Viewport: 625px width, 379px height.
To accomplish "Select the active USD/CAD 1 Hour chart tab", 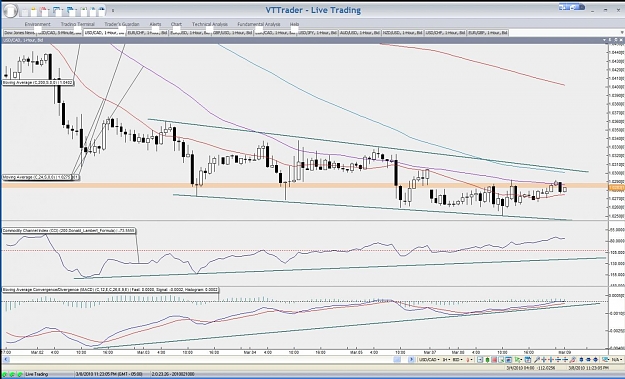I will [104, 33].
